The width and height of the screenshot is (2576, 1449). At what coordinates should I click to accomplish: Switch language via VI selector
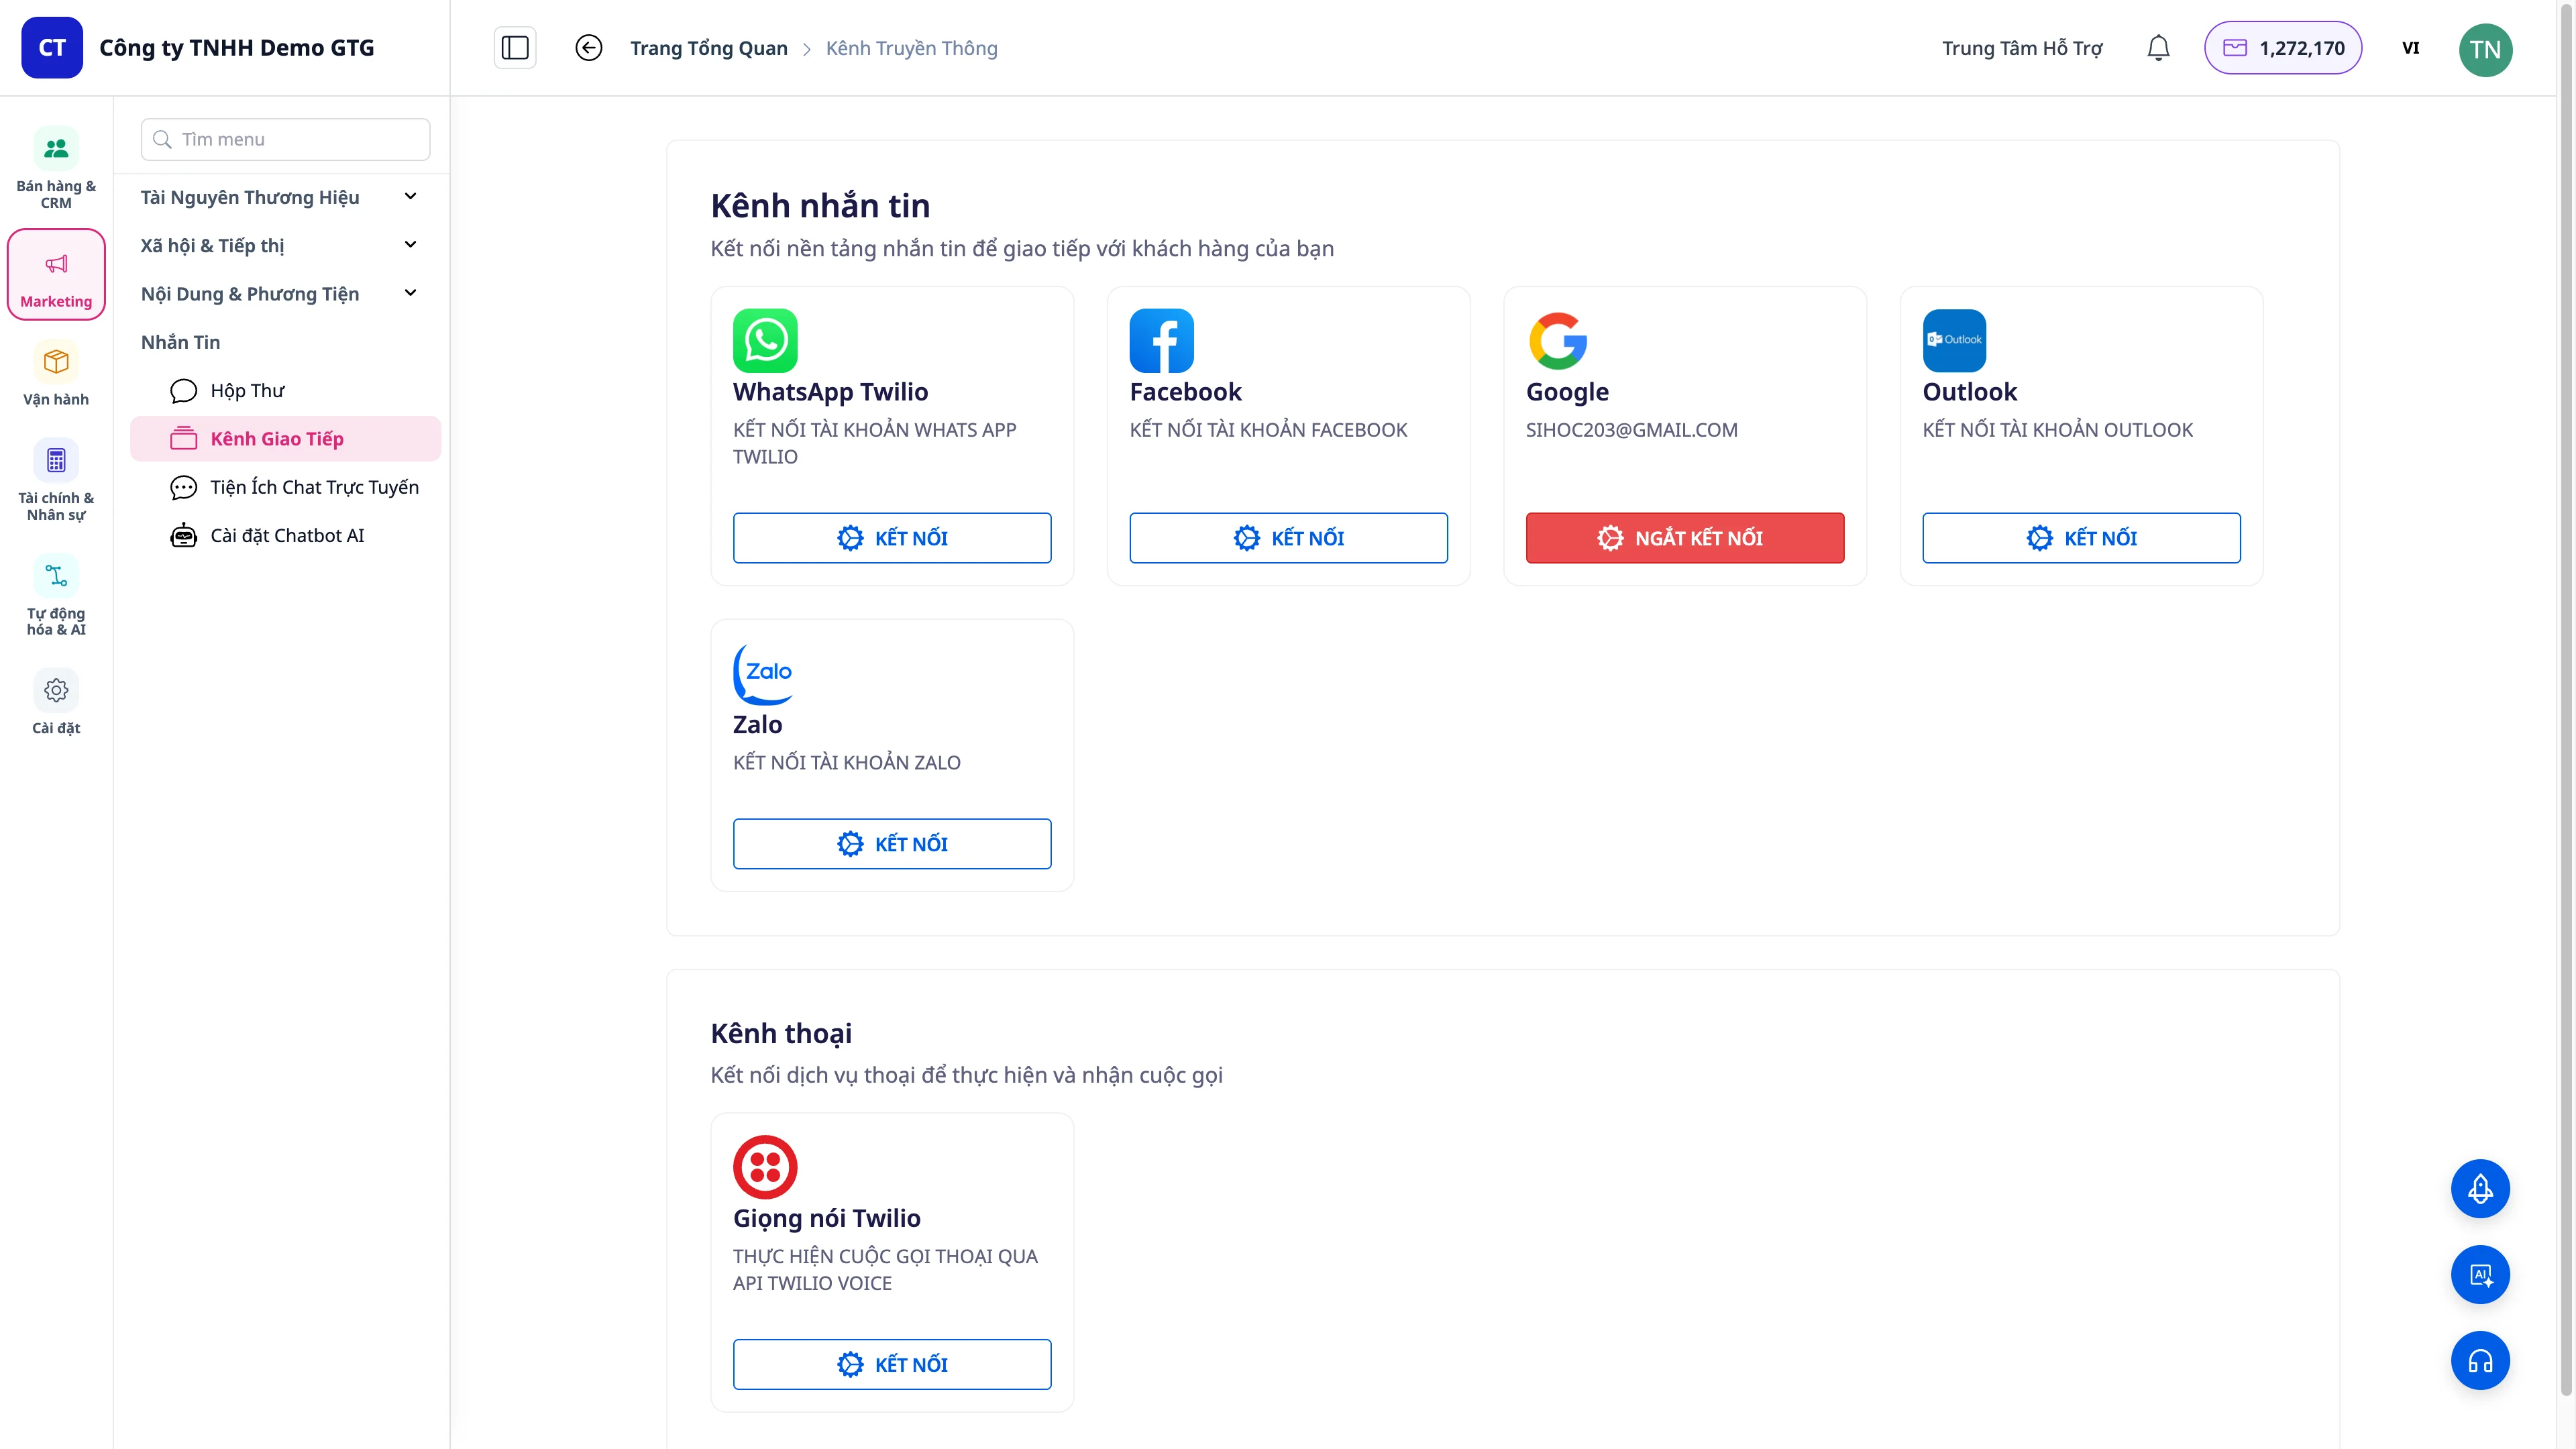point(2410,48)
